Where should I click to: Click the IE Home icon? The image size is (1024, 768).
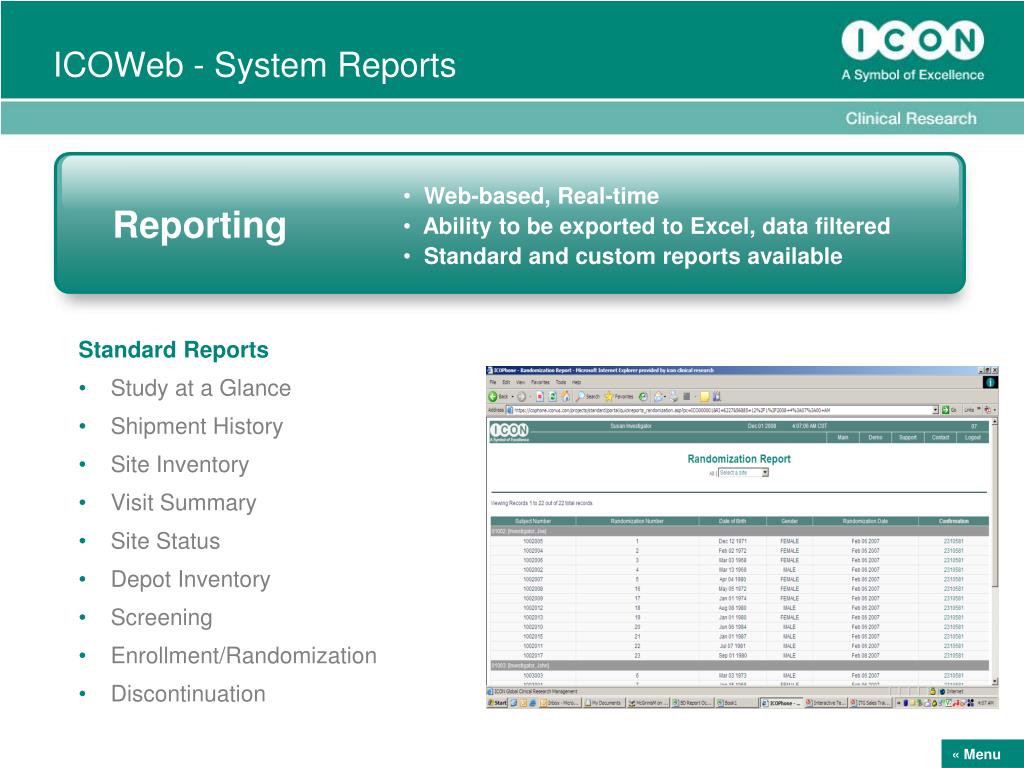click(x=565, y=396)
